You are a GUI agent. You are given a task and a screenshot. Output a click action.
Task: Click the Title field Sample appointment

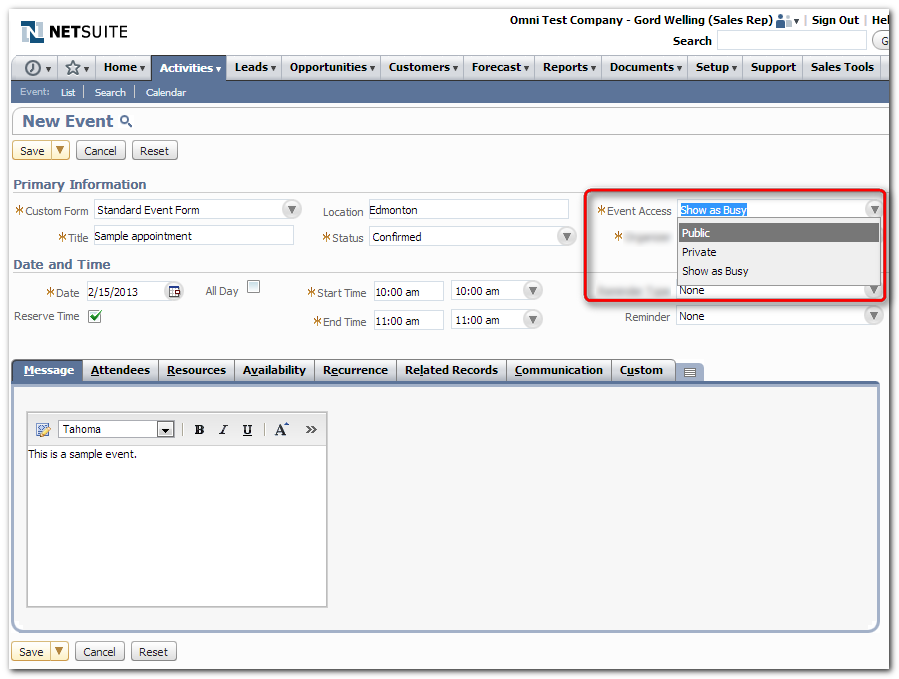tap(194, 236)
